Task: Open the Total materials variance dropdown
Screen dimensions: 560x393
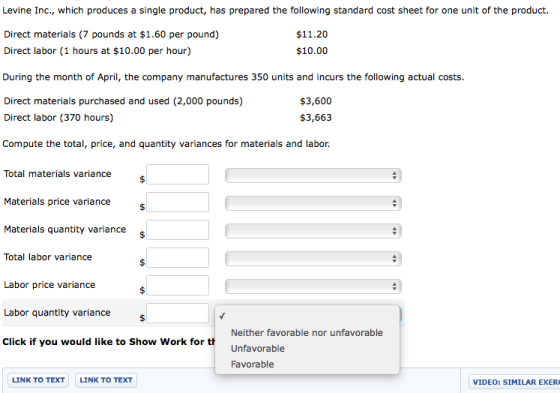Action: pyautogui.click(x=313, y=175)
